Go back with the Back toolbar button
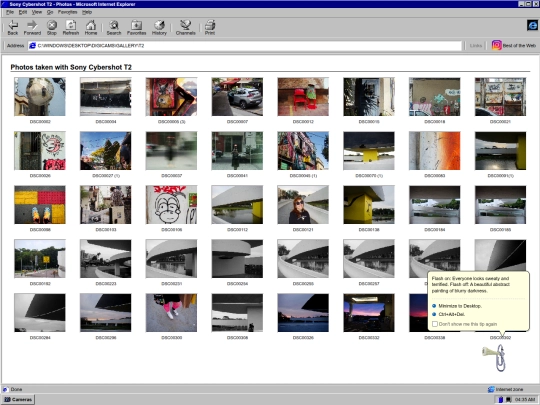The width and height of the screenshot is (540, 405). [x=13, y=27]
